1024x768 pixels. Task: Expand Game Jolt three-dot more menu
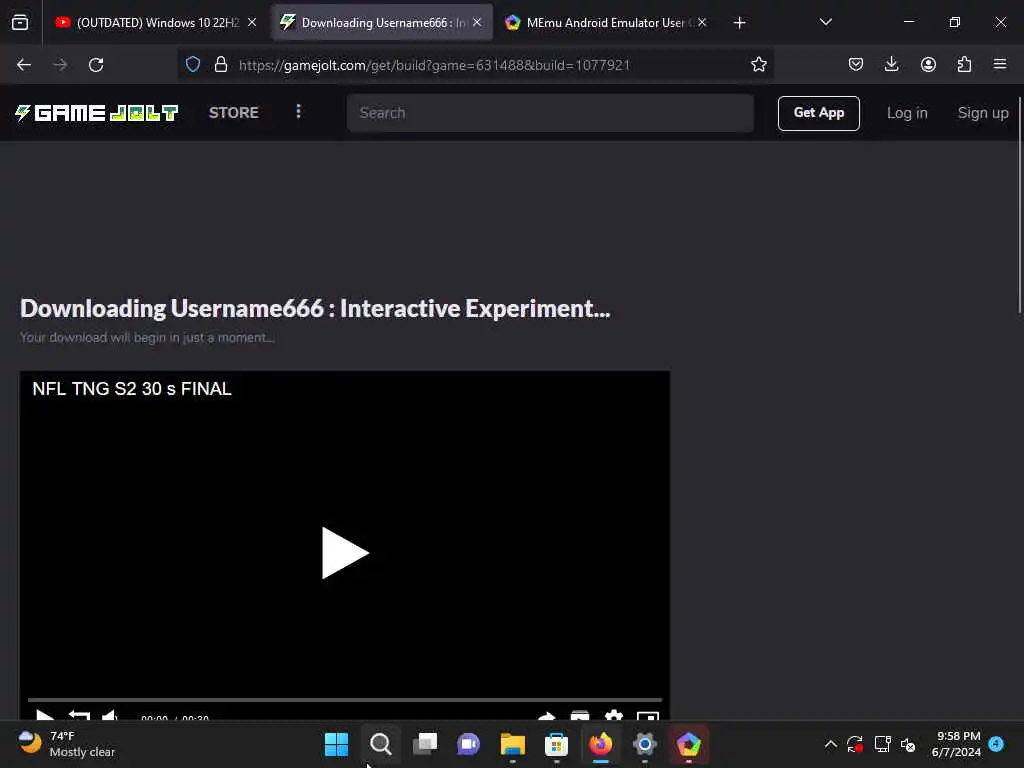pyautogui.click(x=298, y=112)
